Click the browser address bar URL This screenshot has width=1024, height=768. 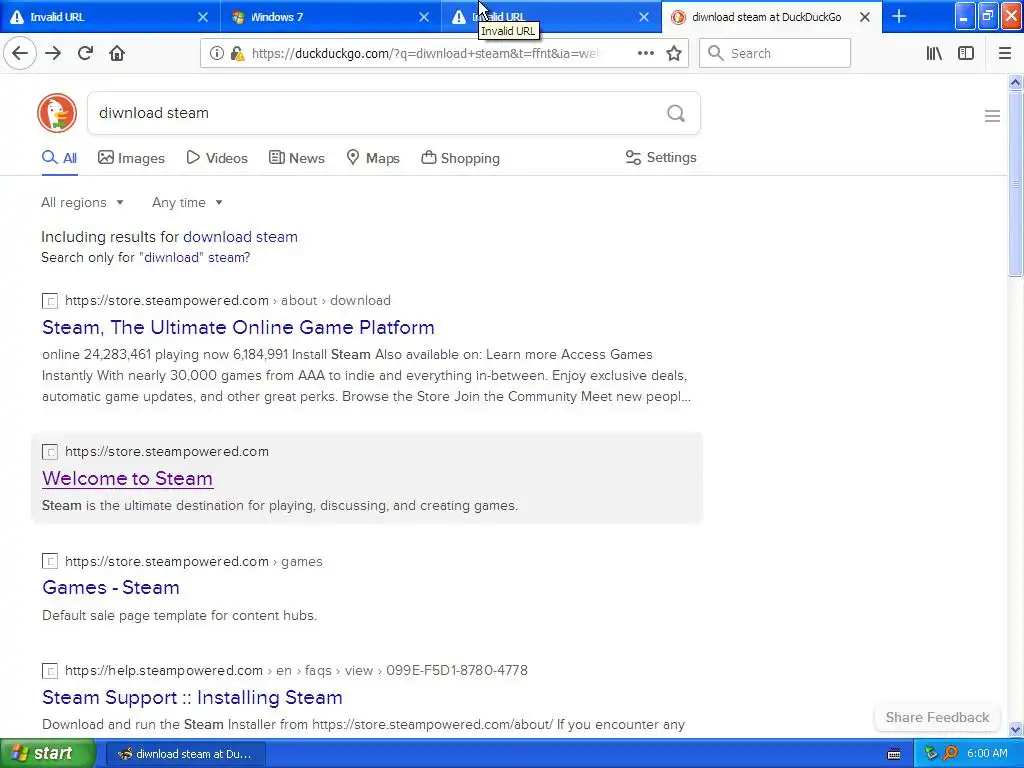424,54
